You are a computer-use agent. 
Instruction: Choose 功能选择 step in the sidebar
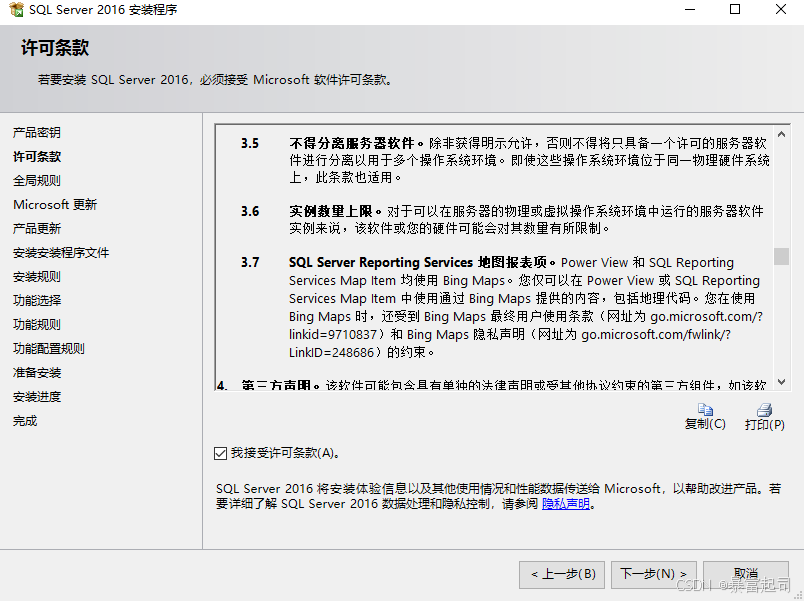click(x=37, y=301)
